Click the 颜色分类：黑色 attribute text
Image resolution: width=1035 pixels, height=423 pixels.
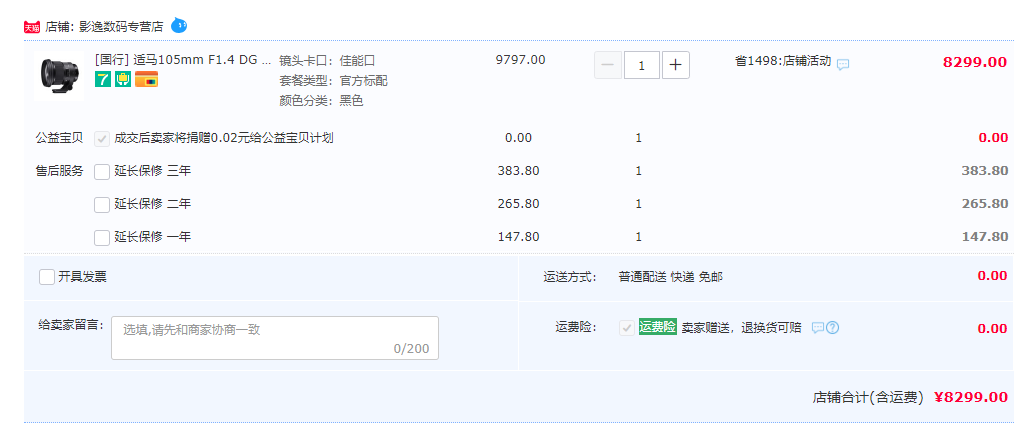(x=321, y=101)
